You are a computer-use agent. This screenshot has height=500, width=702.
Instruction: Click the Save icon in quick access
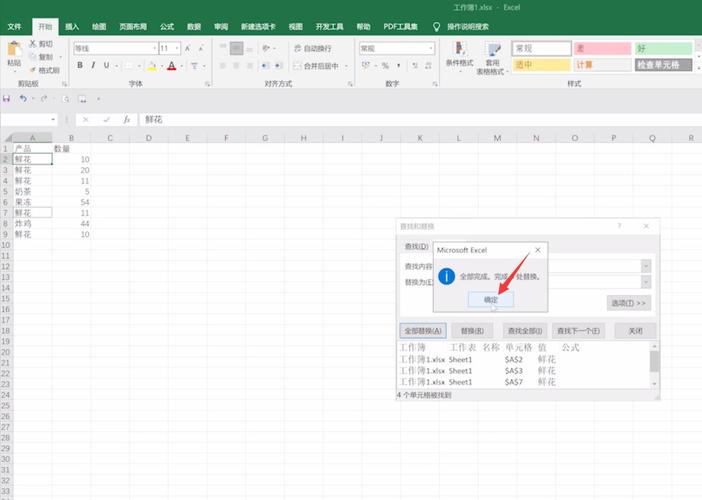point(6,99)
